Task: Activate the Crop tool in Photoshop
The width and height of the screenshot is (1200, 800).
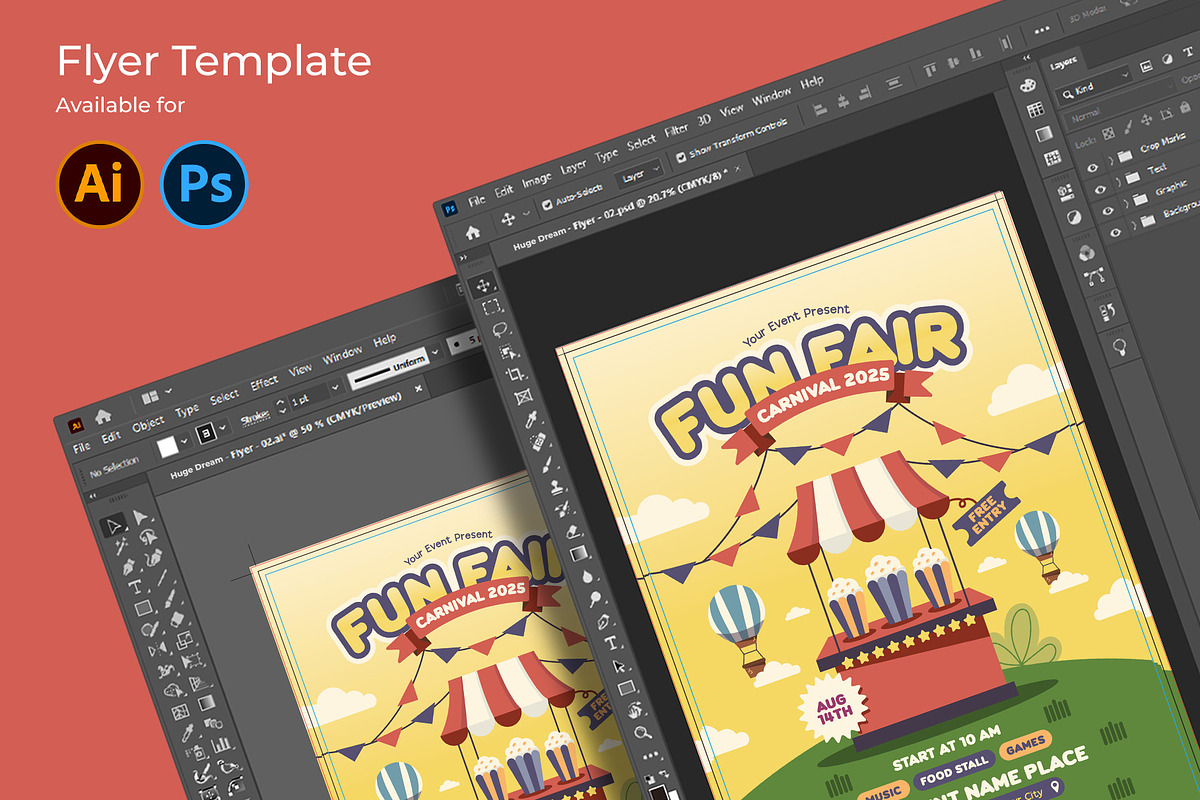Action: pyautogui.click(x=515, y=374)
